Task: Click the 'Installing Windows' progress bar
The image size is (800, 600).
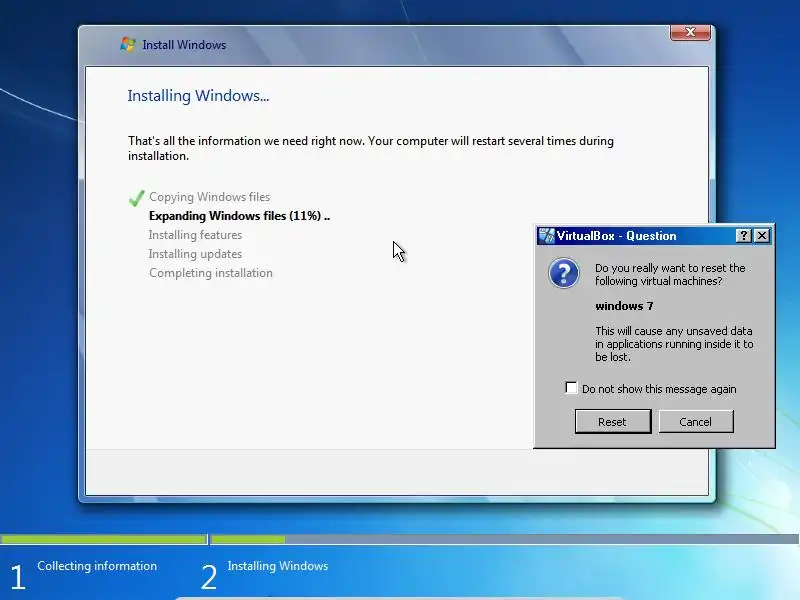Action: (x=505, y=539)
